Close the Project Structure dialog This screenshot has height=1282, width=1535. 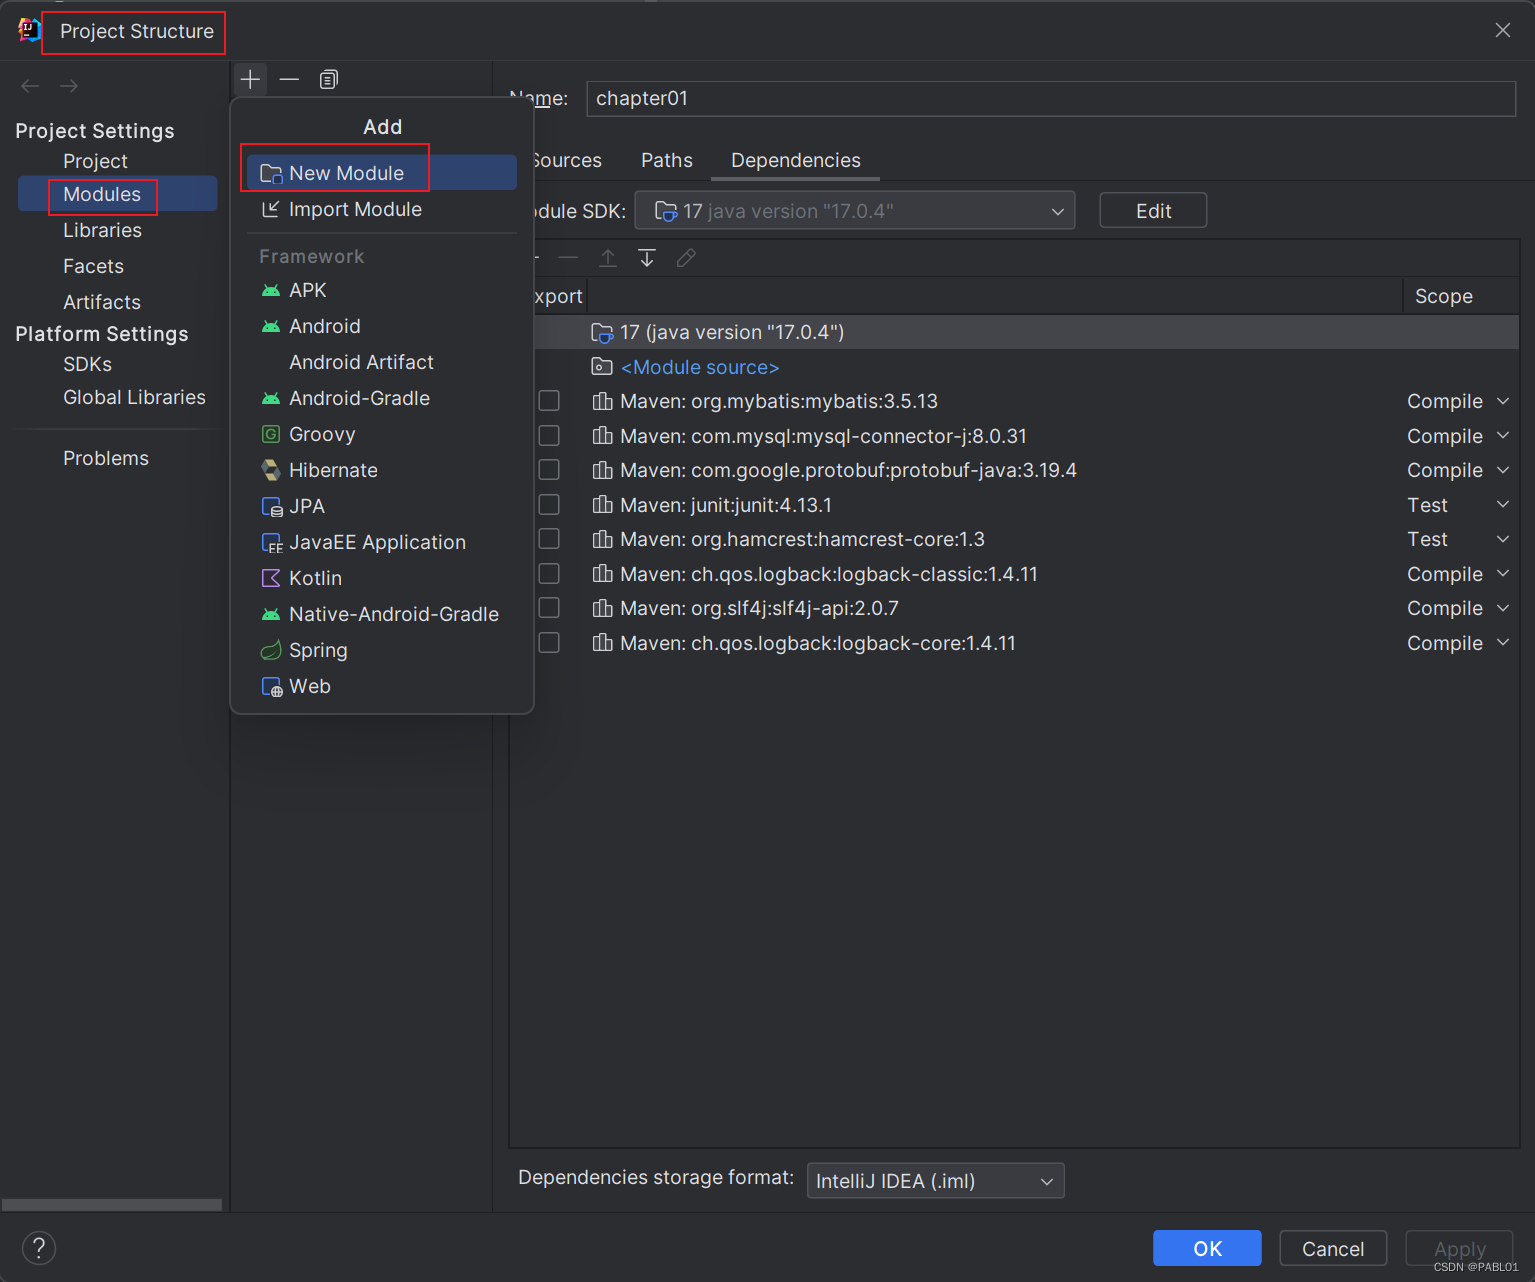(1503, 30)
